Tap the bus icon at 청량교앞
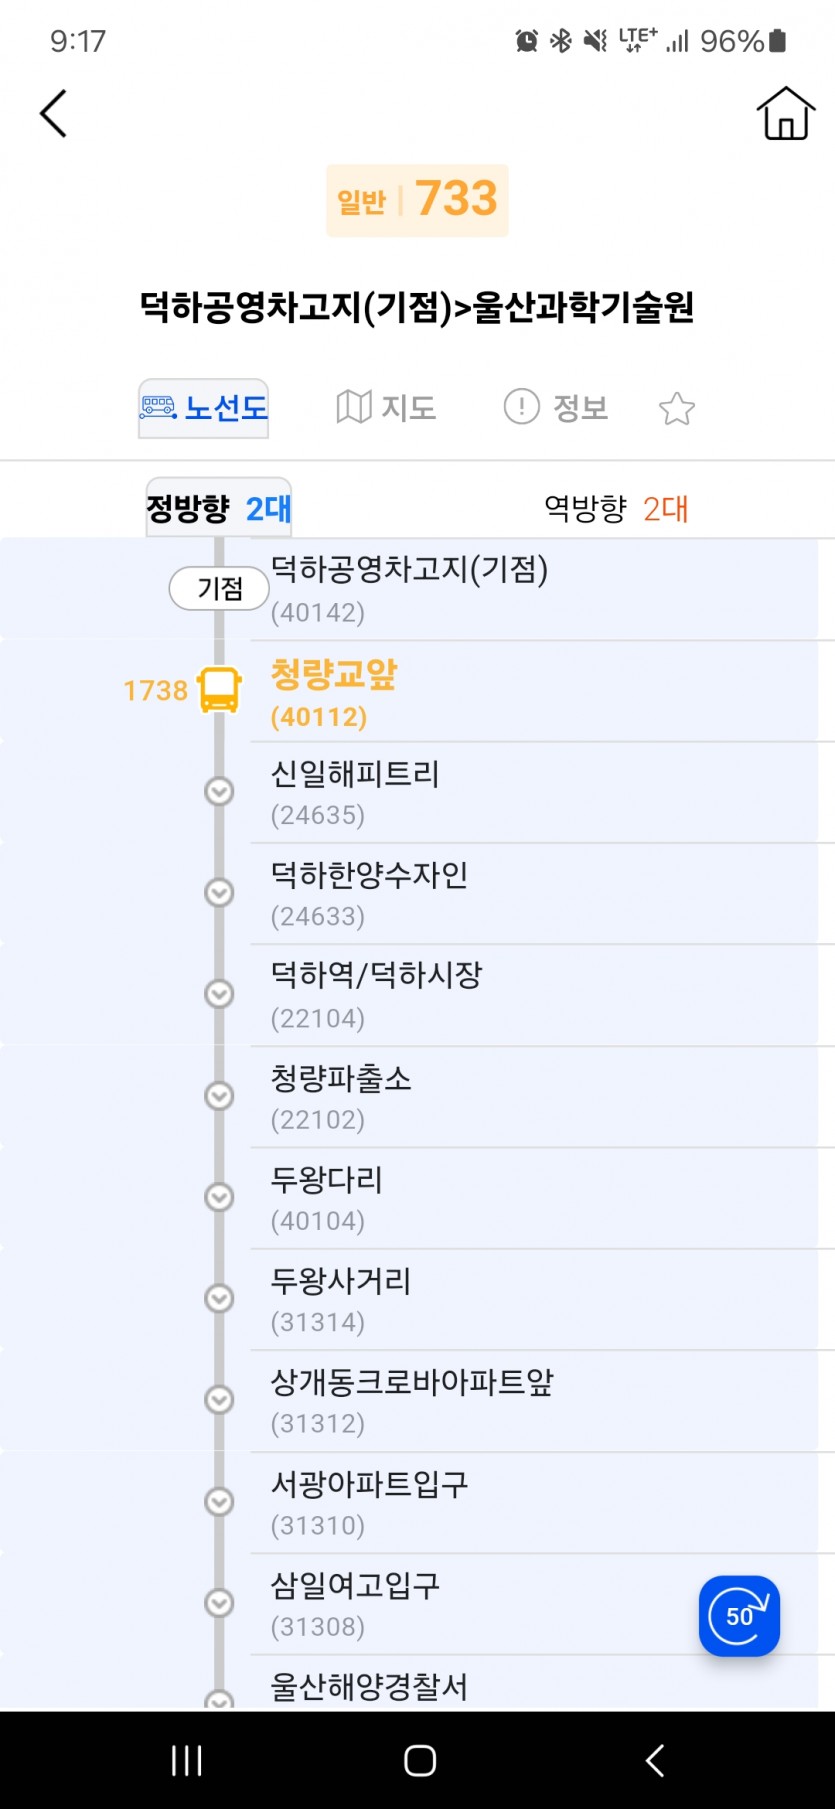The height and width of the screenshot is (1809, 835). pos(219,690)
